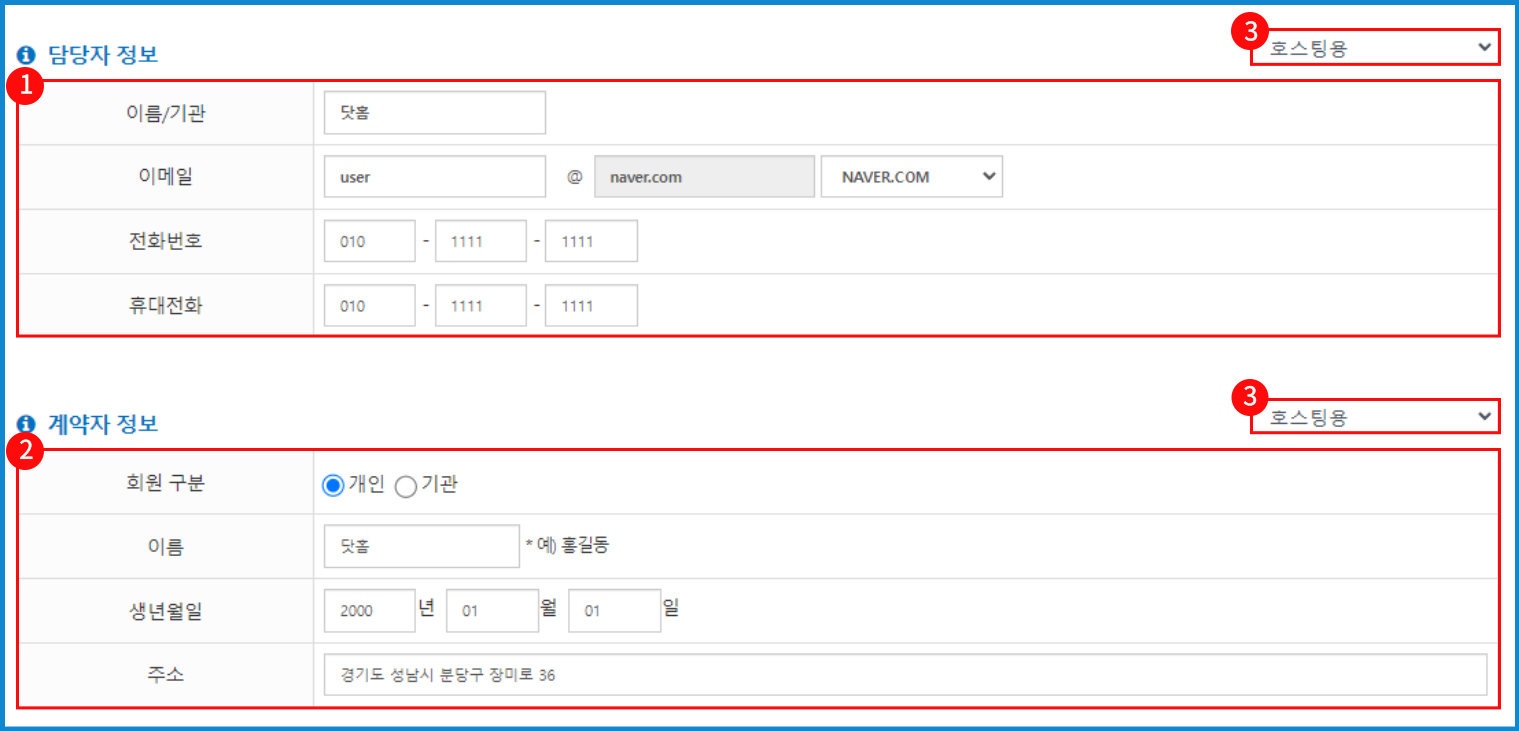Focus the birth day 일 field
This screenshot has height=731, width=1519.
pyautogui.click(x=614, y=611)
